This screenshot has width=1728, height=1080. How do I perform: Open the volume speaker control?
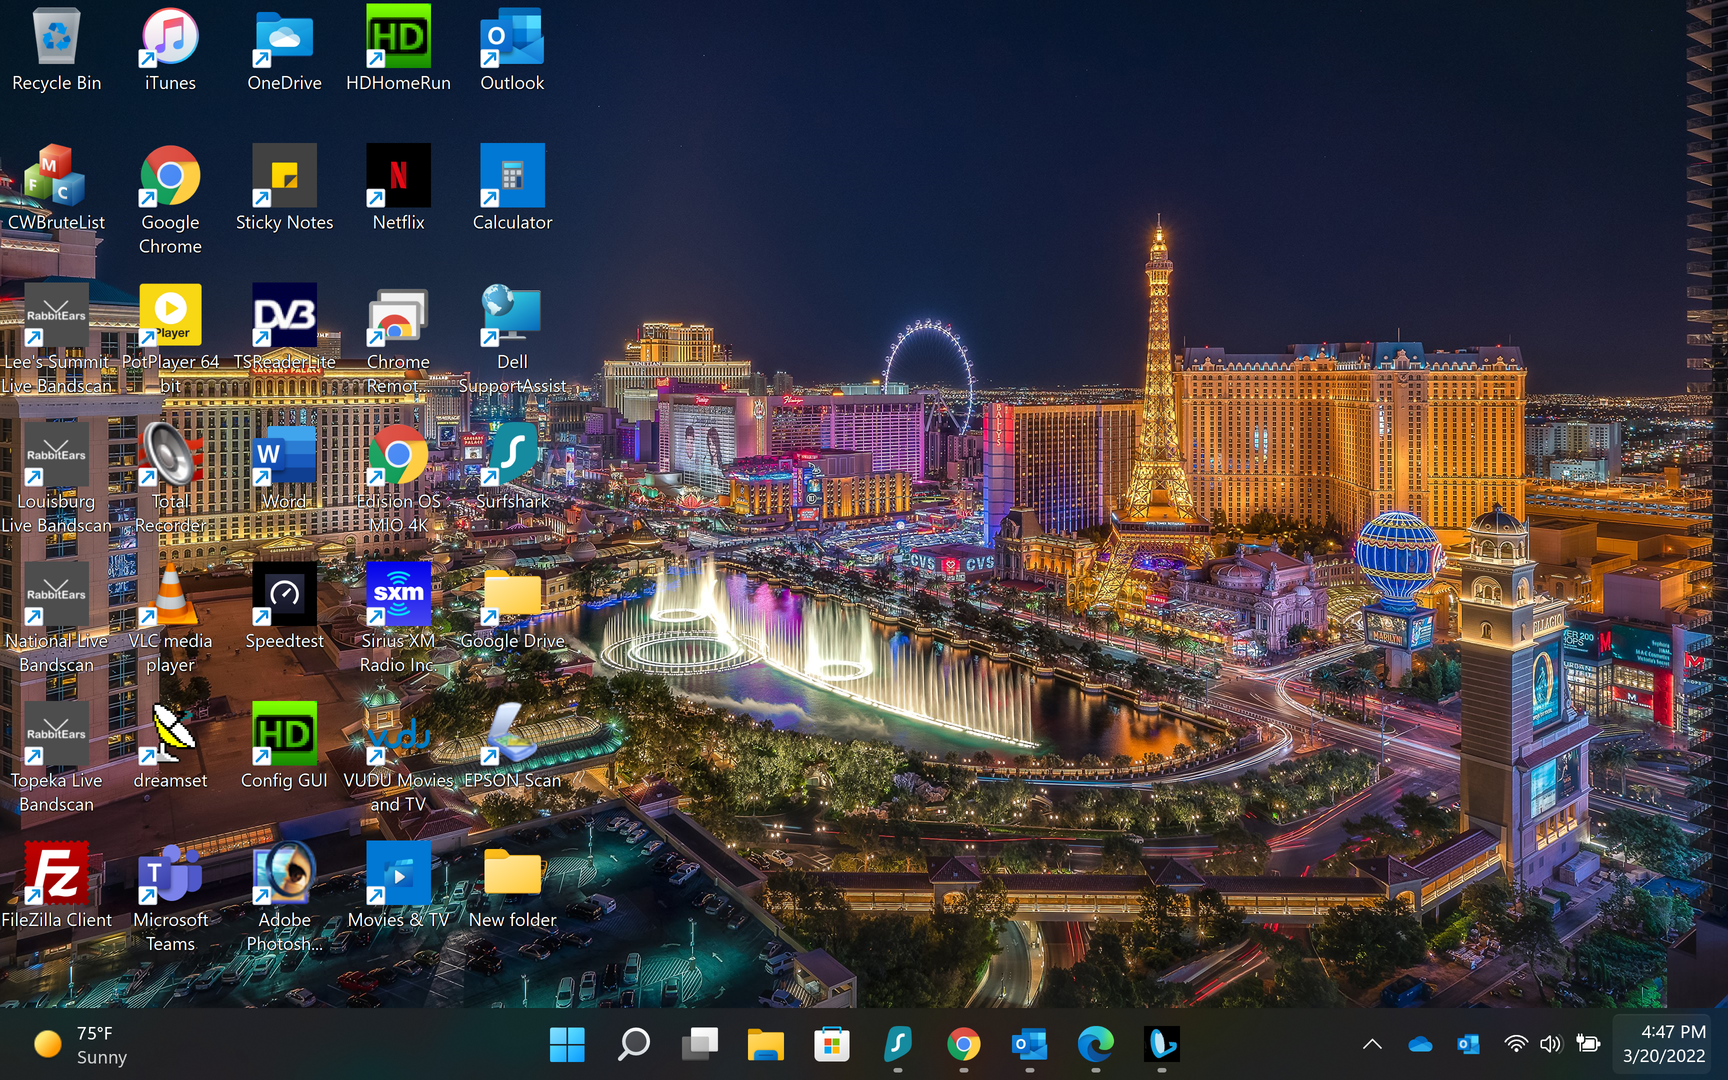(x=1551, y=1045)
